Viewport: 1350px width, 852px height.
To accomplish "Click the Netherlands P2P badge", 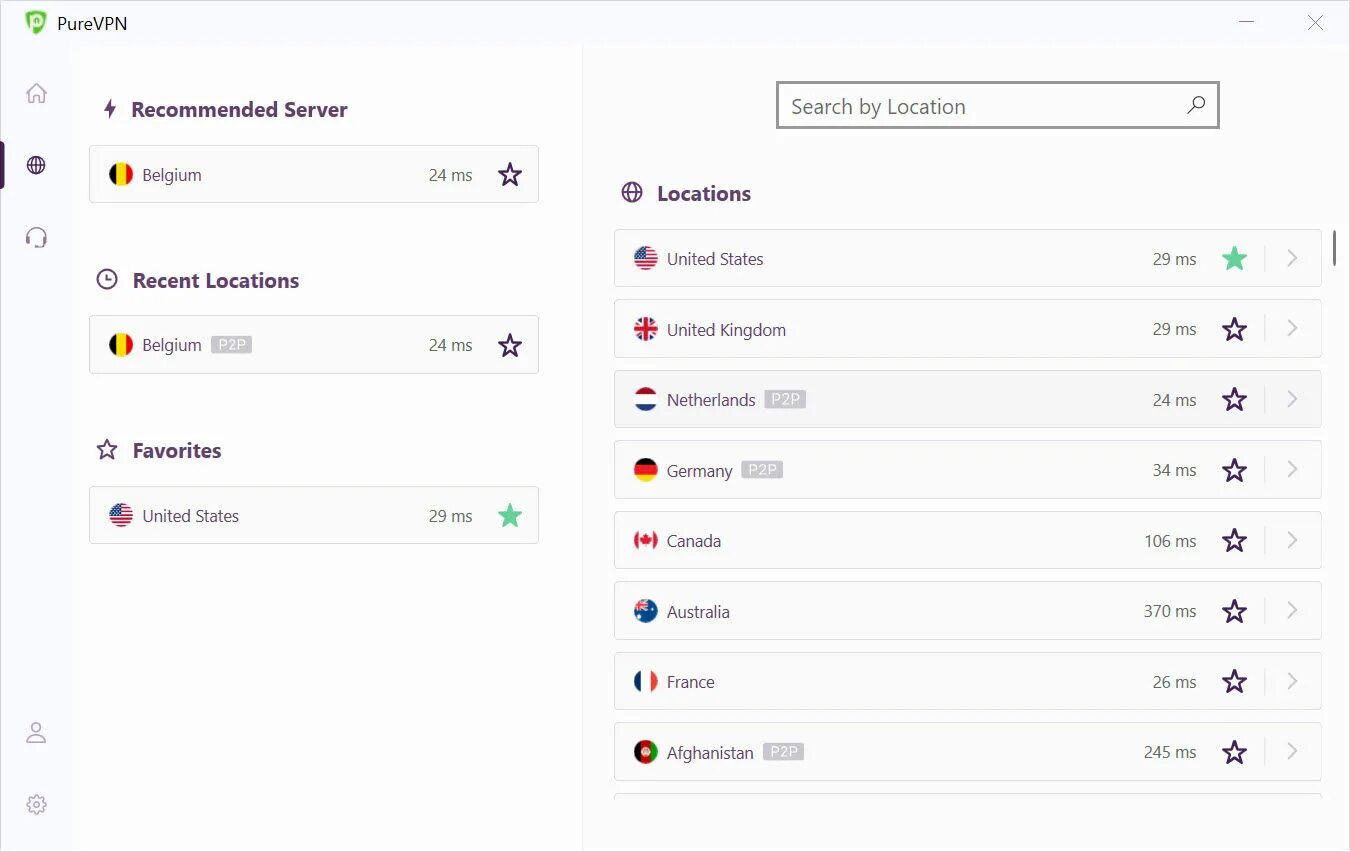I will (785, 399).
